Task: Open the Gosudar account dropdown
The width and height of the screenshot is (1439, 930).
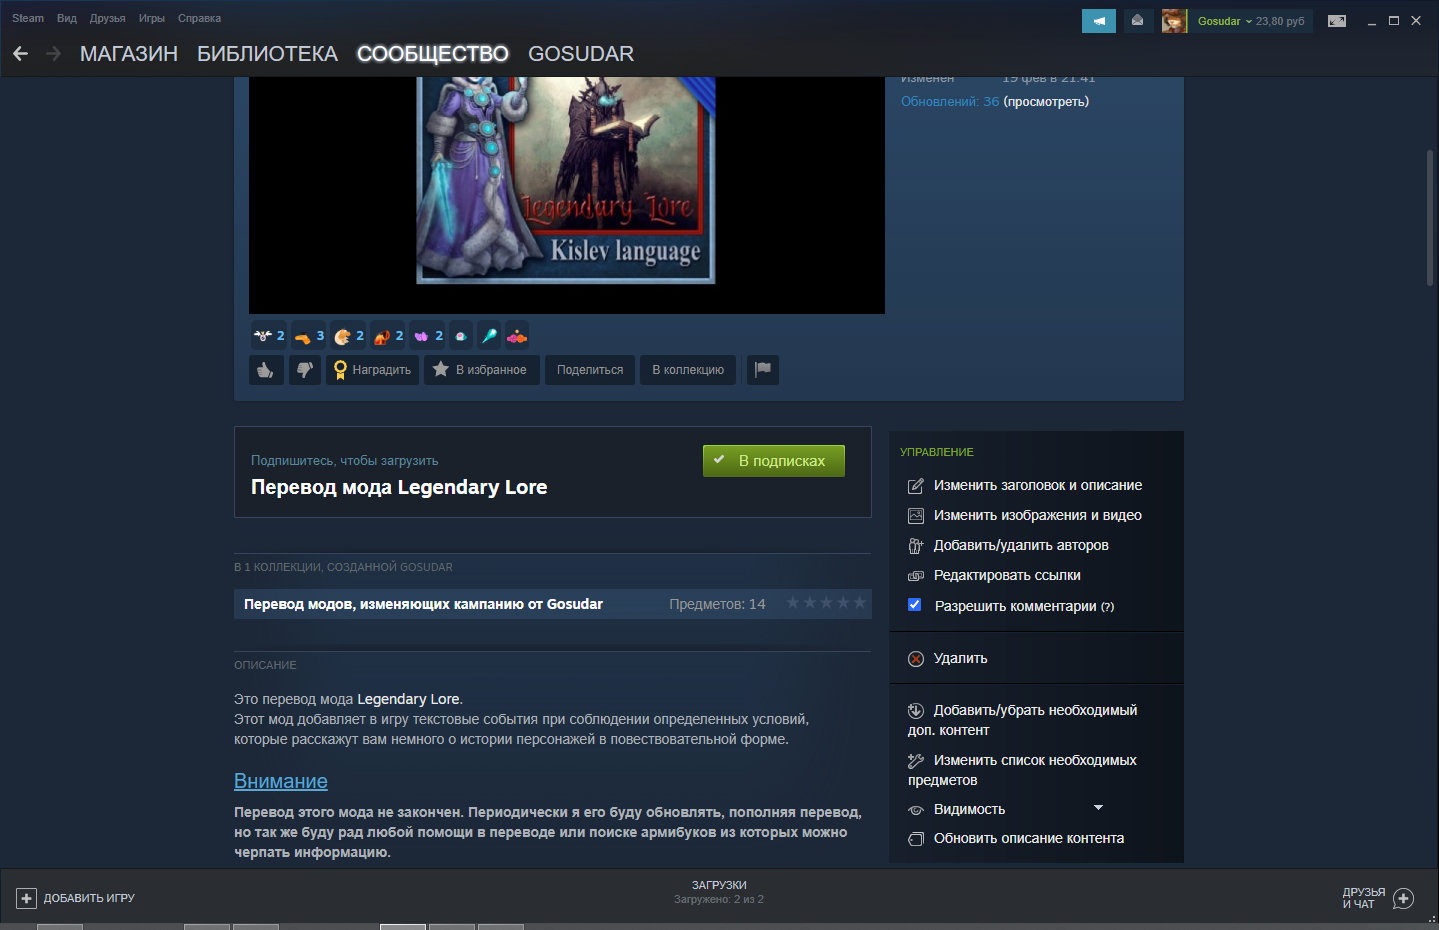Action: pyautogui.click(x=1250, y=21)
